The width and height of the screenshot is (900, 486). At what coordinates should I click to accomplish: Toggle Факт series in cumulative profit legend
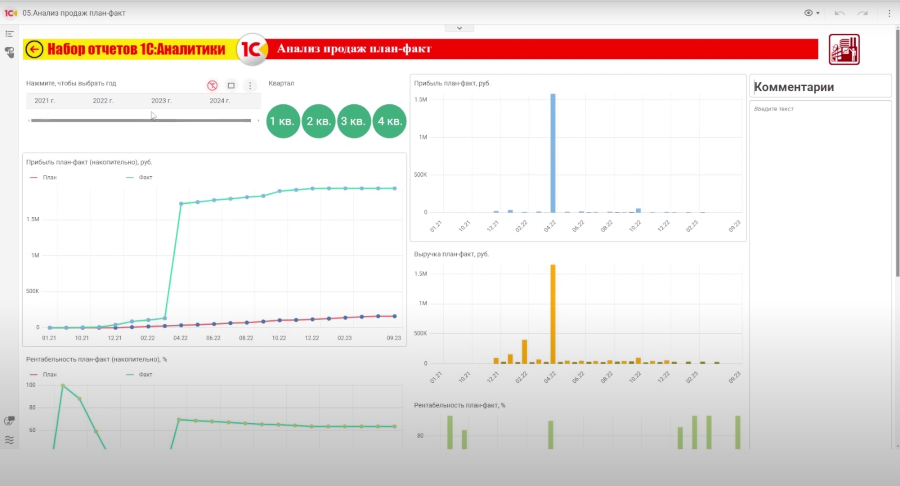139,177
